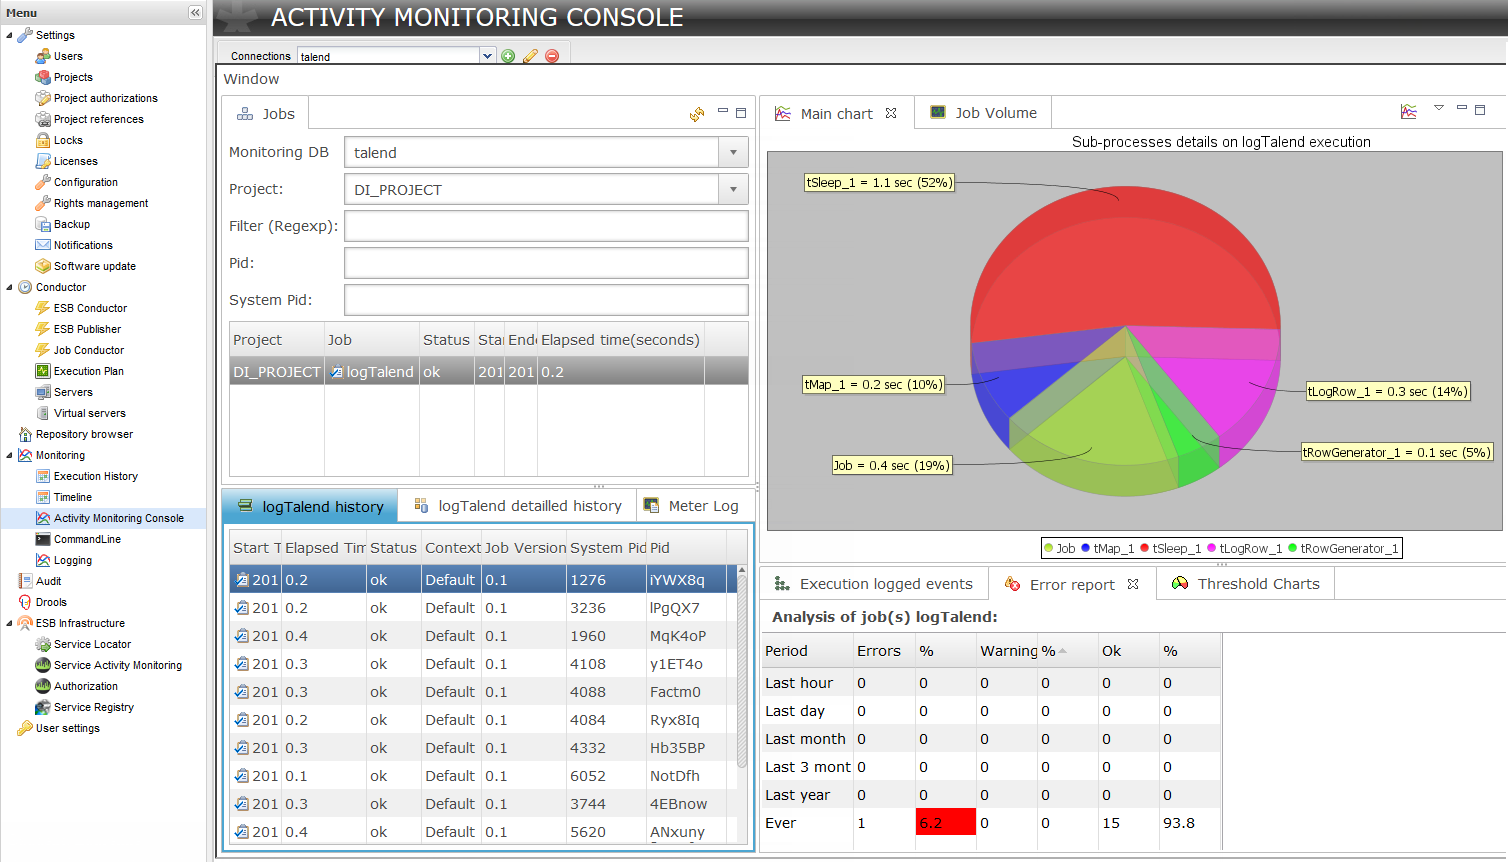
Task: Click the green add connection icon
Action: coord(508,56)
